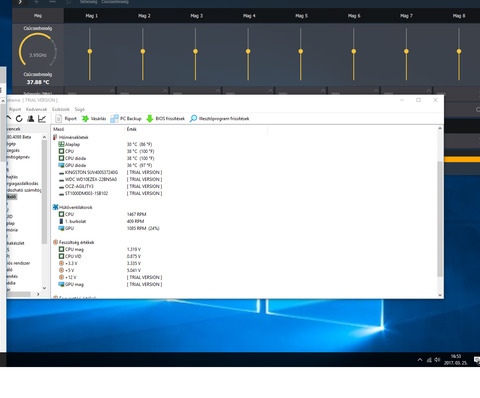This screenshot has height=398, width=480.
Task: Click the GPU mag icon
Action: click(61, 284)
